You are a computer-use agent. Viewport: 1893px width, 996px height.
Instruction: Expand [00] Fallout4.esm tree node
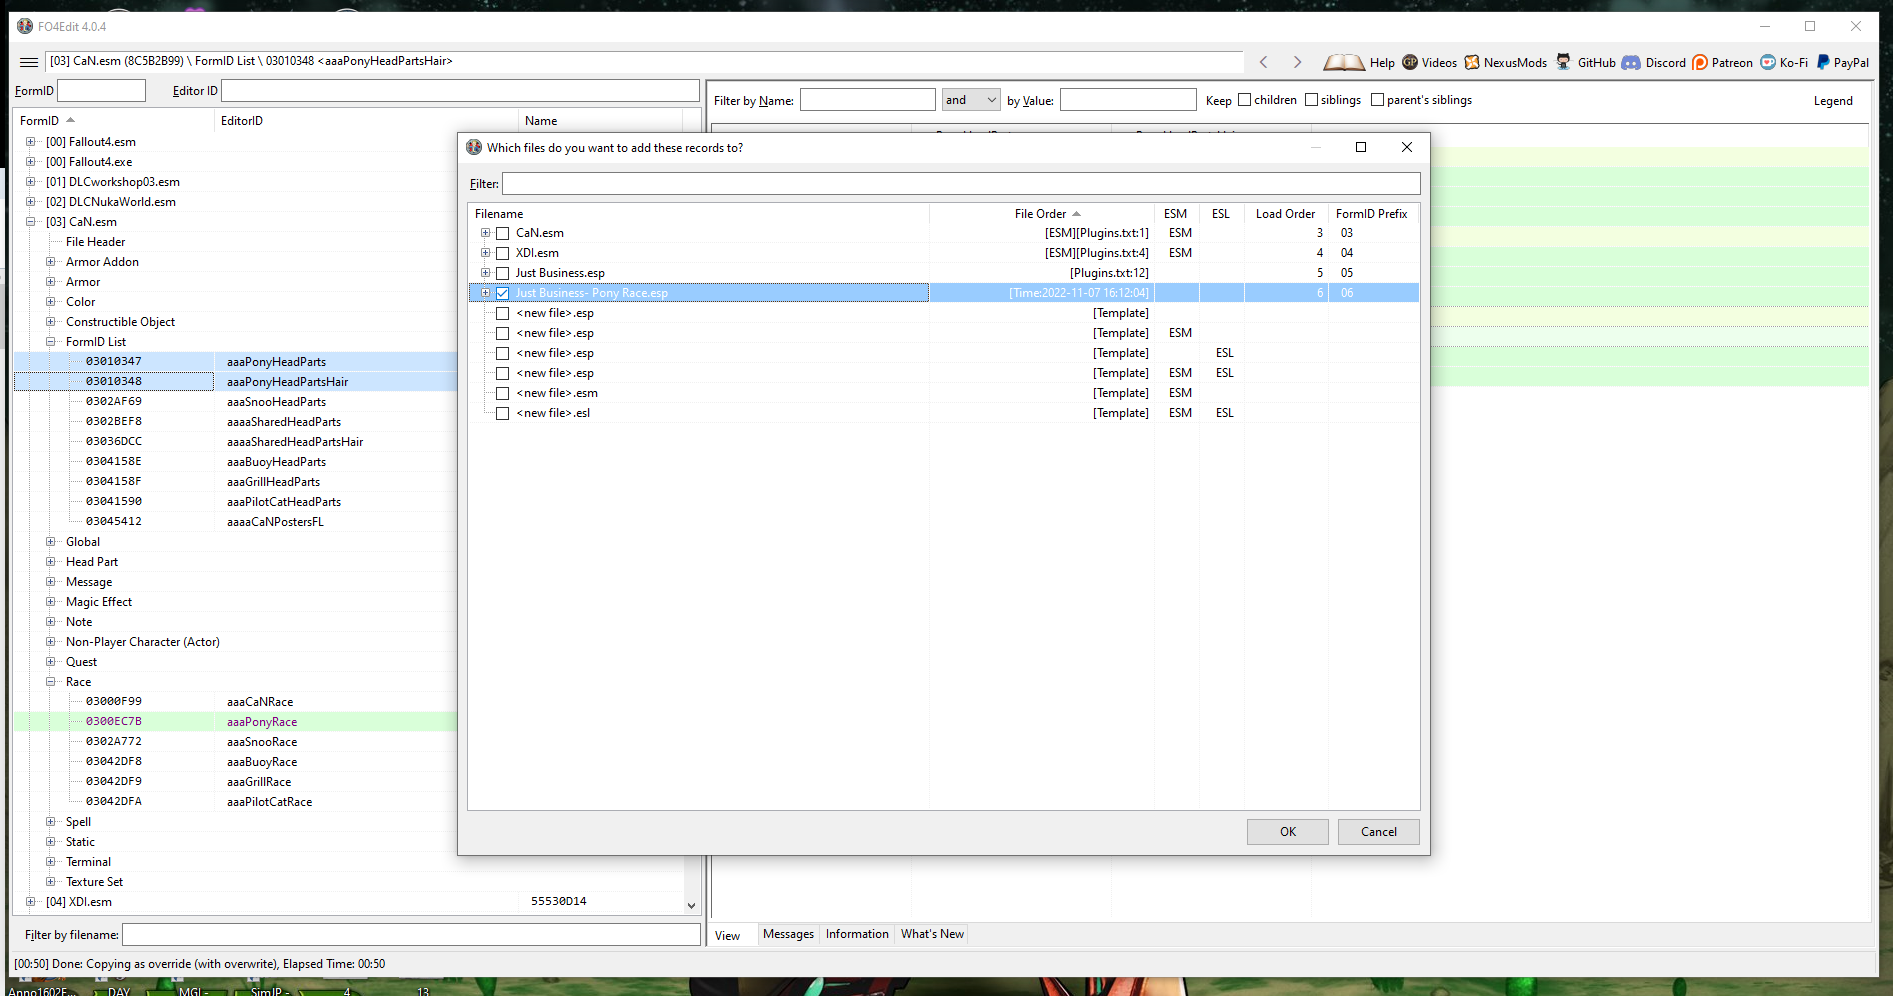tap(30, 142)
